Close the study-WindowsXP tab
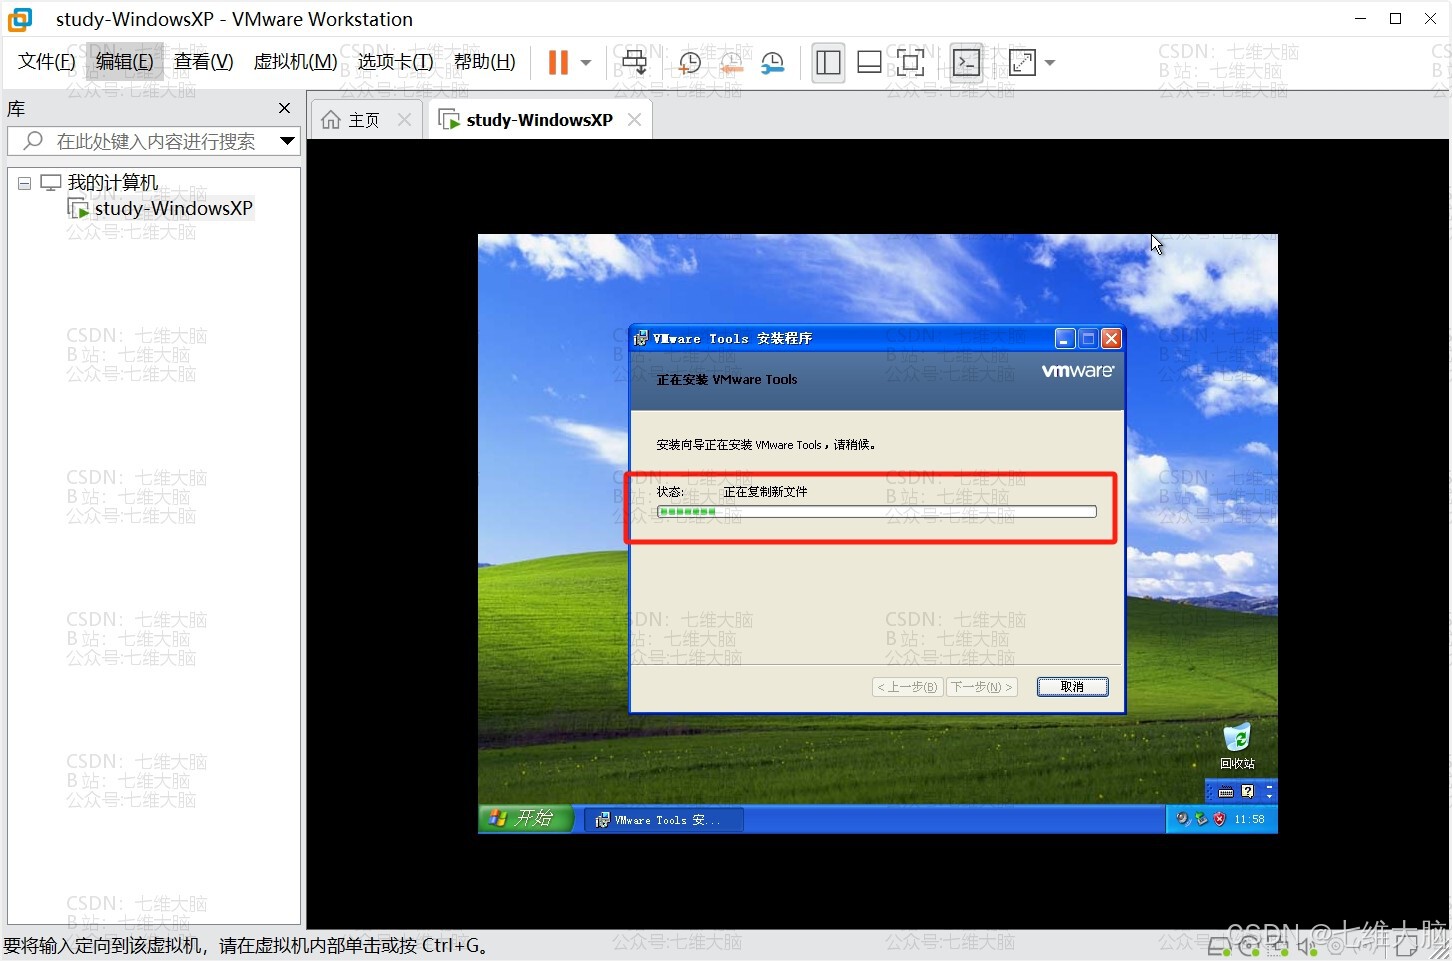Viewport: 1452px width, 961px height. (x=634, y=120)
